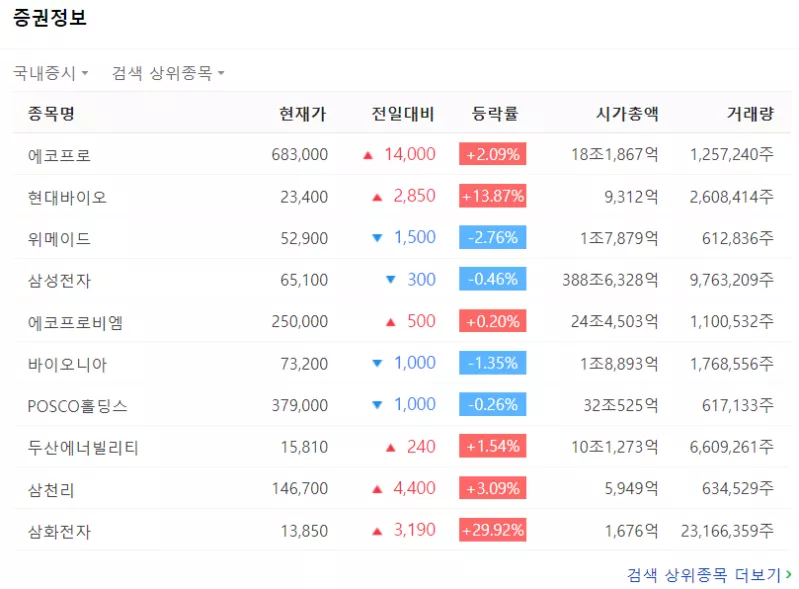The image size is (799, 589).
Task: Open the 삼성전자 stock
Action: click(59, 280)
